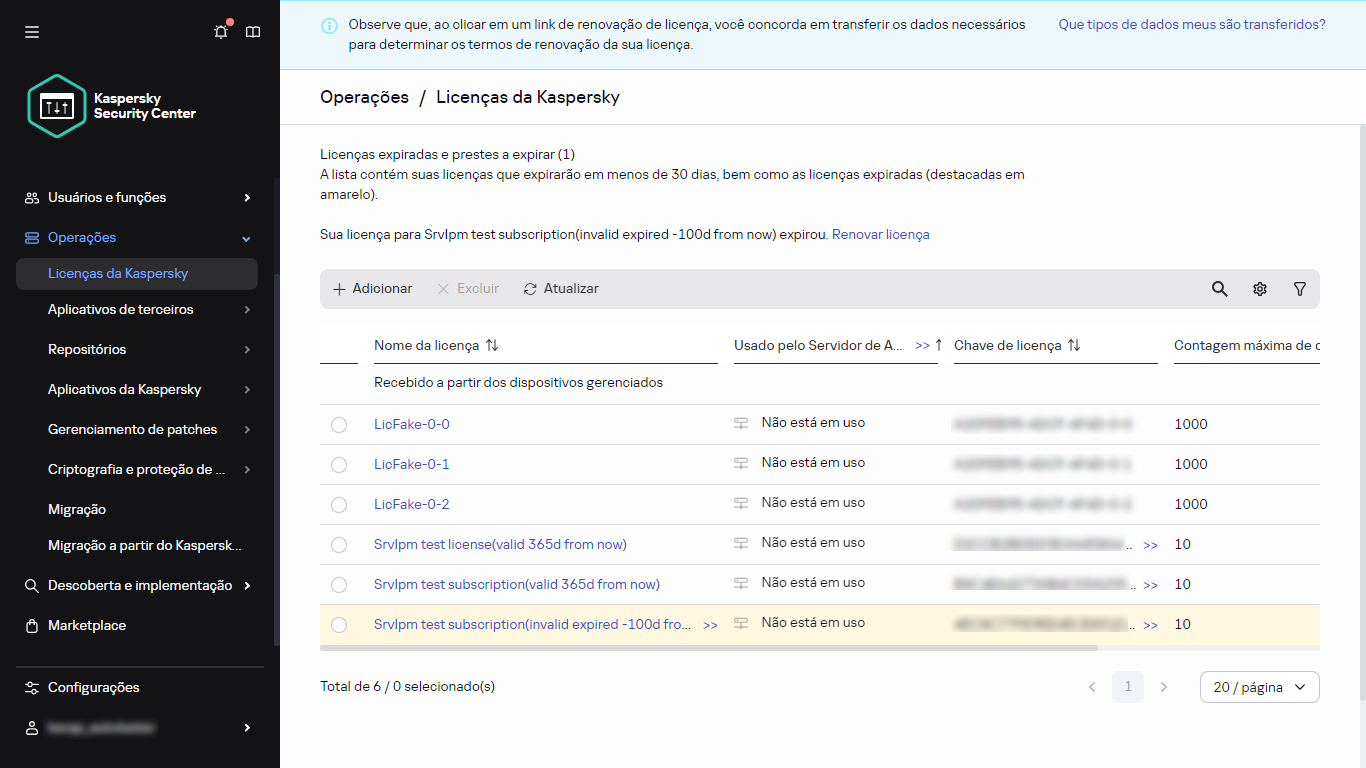Viewport: 1366px width, 768px height.
Task: Click value 1000 in LicFake-0-2 row
Action: click(1191, 504)
